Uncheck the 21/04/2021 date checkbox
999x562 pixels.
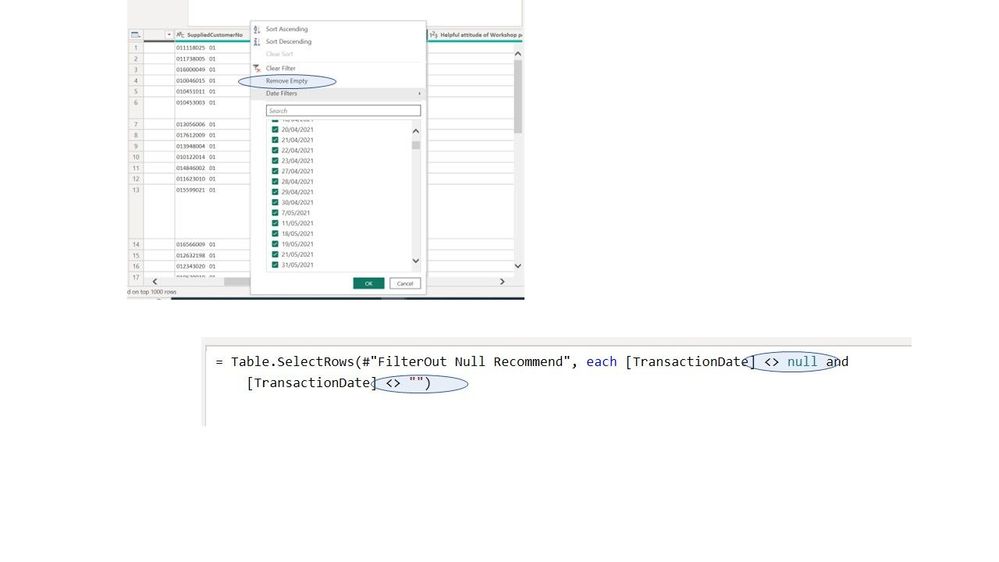pyautogui.click(x=275, y=140)
